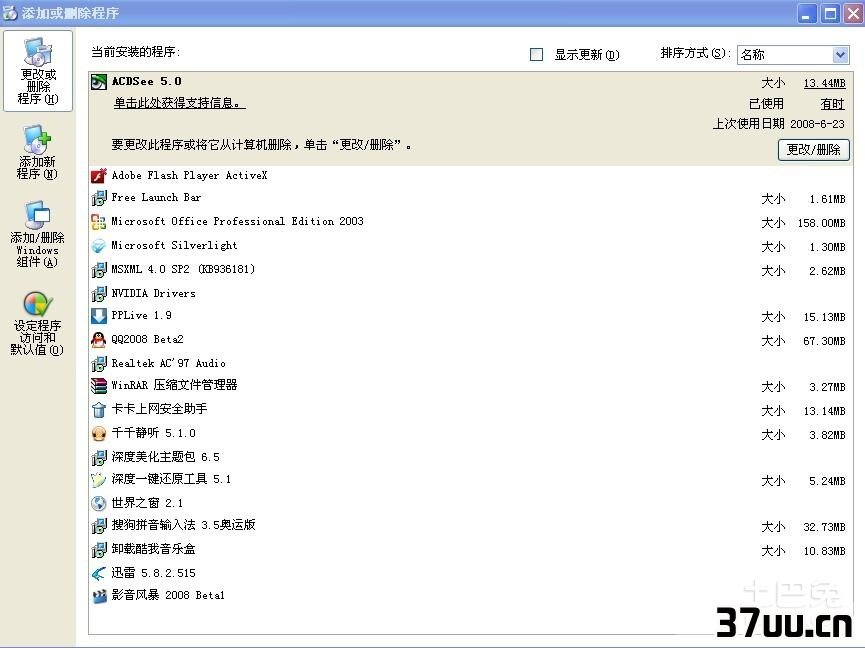The width and height of the screenshot is (865, 648).
Task: Select the Free Launch Bar icon
Action: [99, 198]
